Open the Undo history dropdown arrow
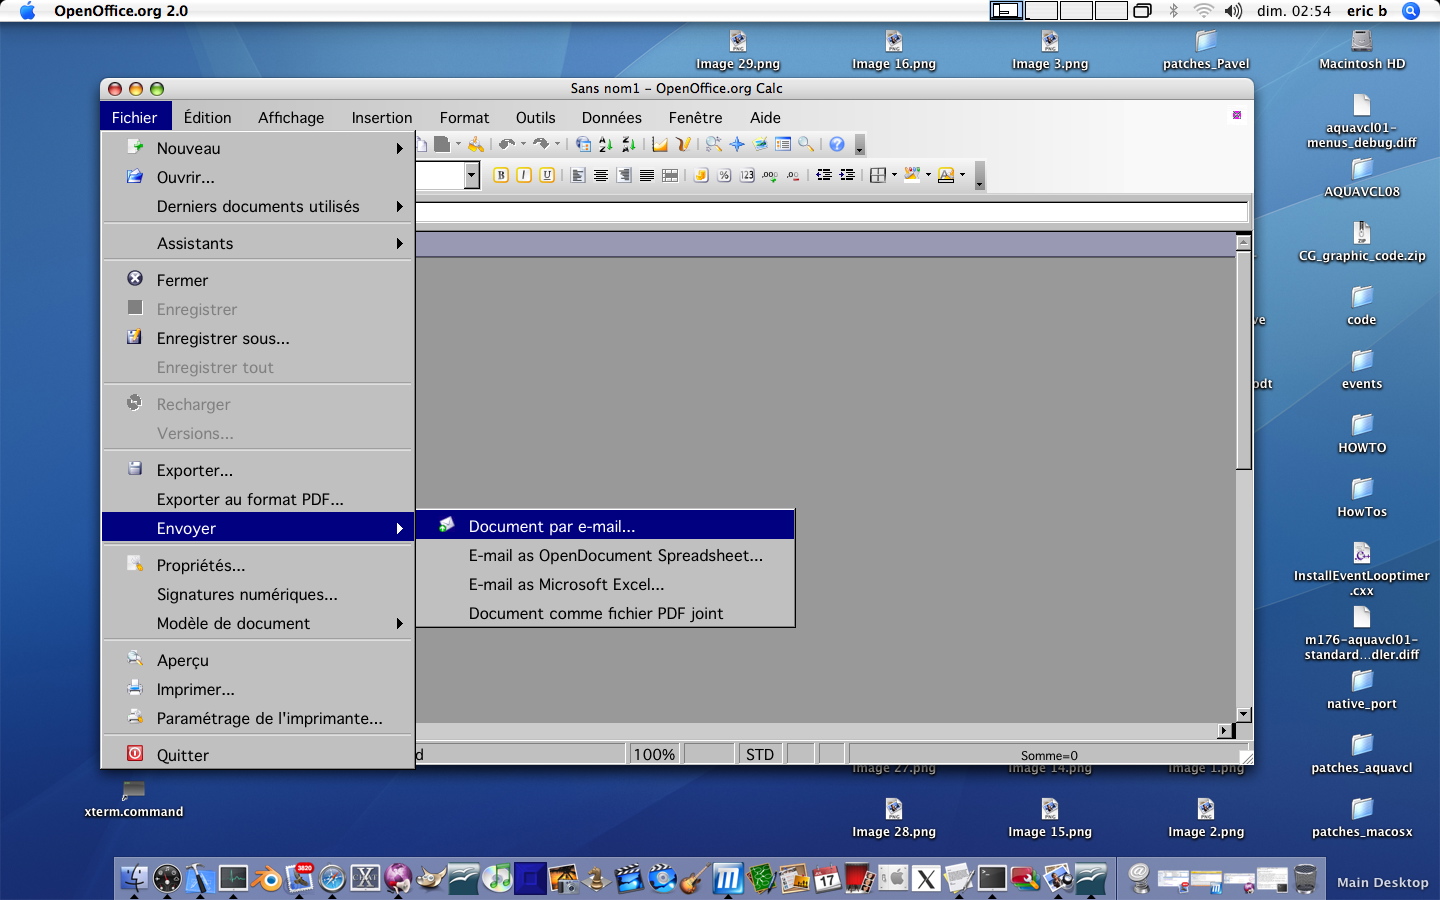 point(523,145)
